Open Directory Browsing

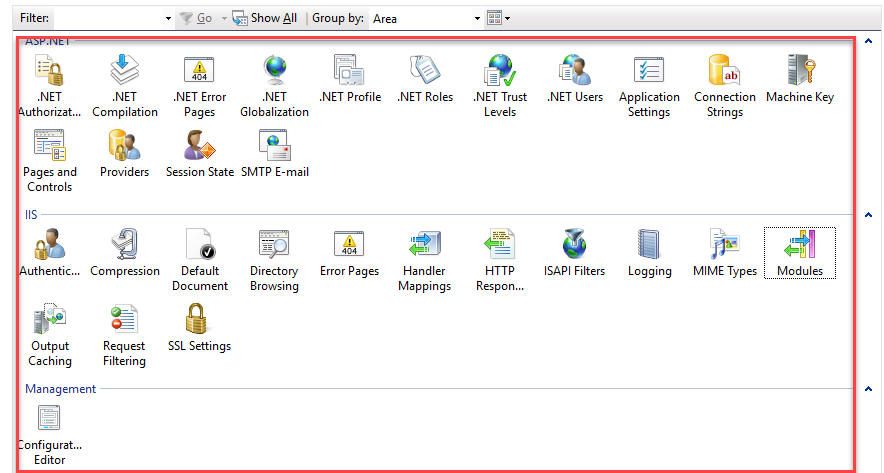tap(274, 259)
